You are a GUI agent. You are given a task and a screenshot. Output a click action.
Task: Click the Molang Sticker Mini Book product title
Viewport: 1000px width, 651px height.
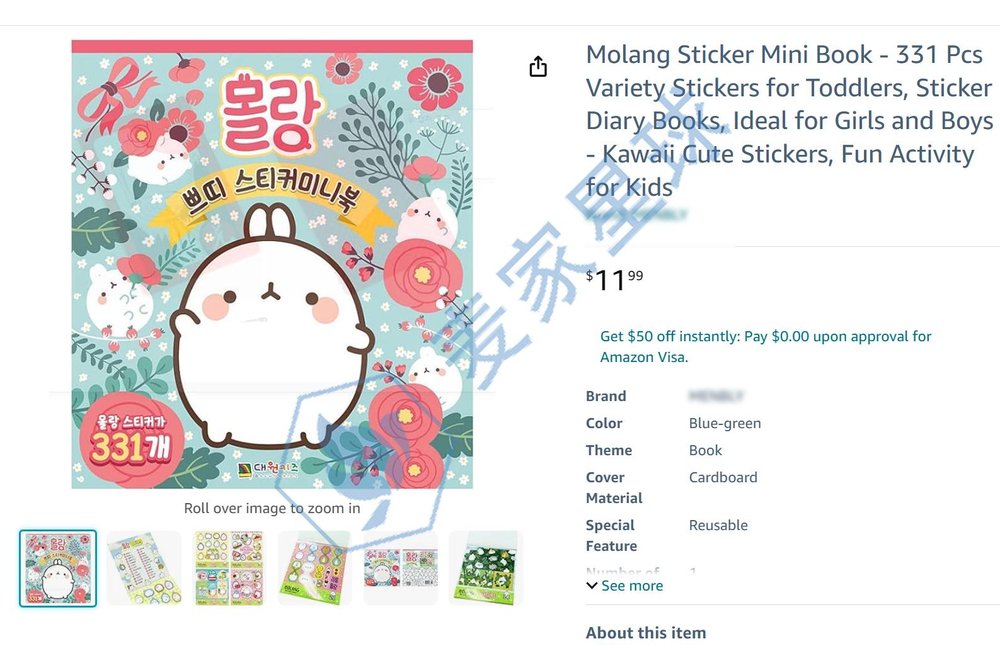790,121
